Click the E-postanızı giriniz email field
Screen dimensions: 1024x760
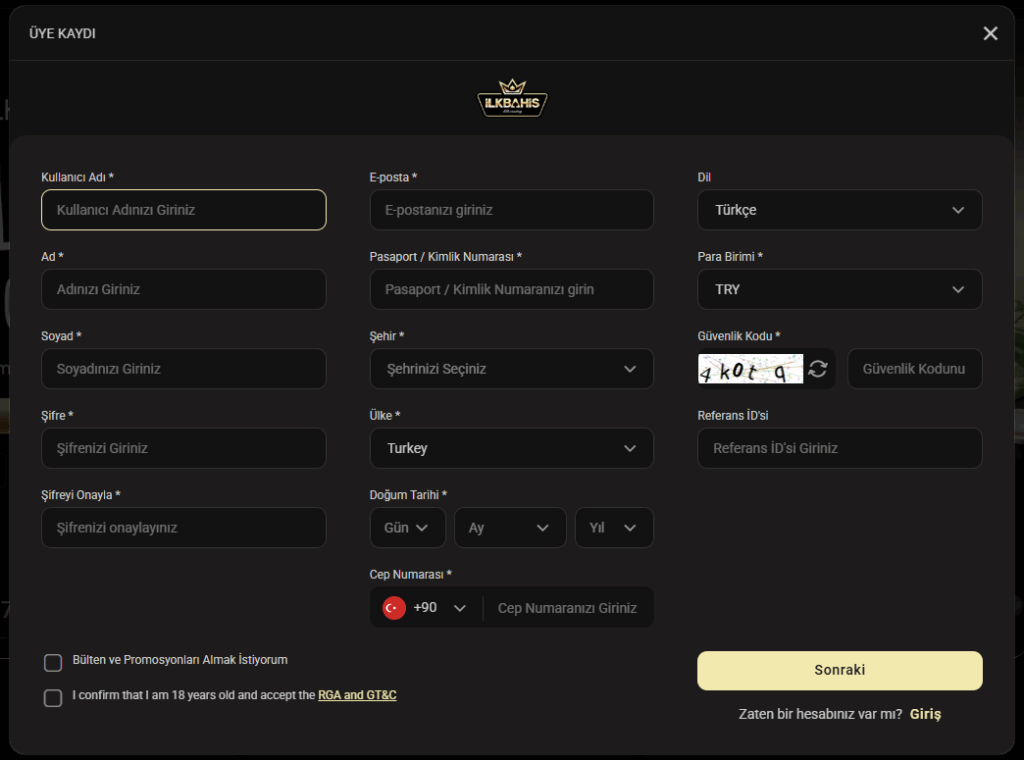(x=511, y=210)
